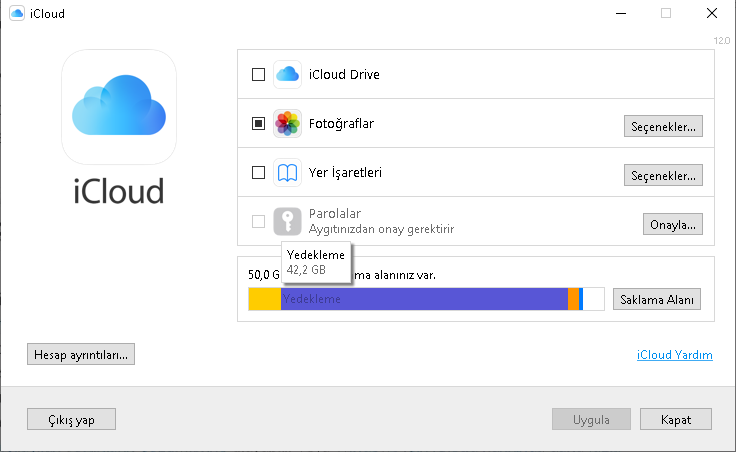The image size is (736, 452).
Task: Click the iCloud title bar icon
Action: click(16, 13)
